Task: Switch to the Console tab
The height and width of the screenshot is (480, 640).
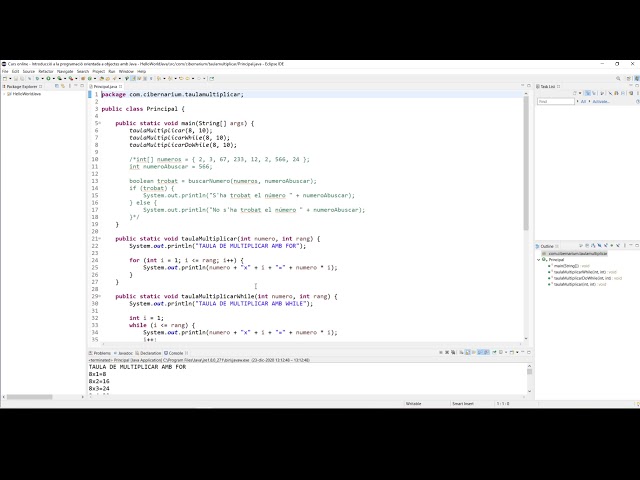Action: (x=176, y=353)
